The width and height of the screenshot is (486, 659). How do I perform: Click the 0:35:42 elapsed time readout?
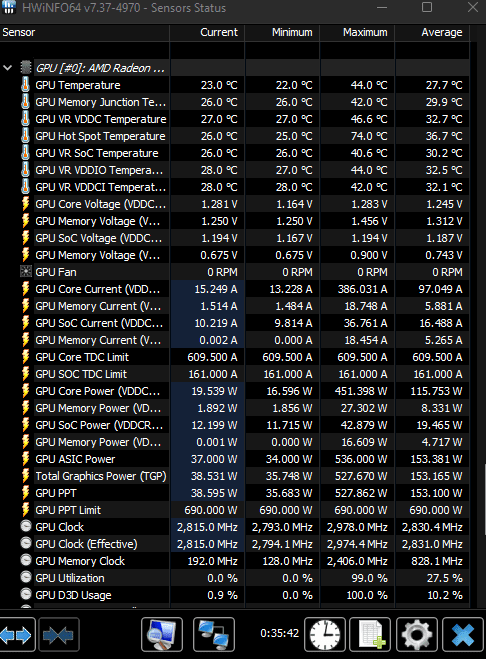[x=280, y=633]
